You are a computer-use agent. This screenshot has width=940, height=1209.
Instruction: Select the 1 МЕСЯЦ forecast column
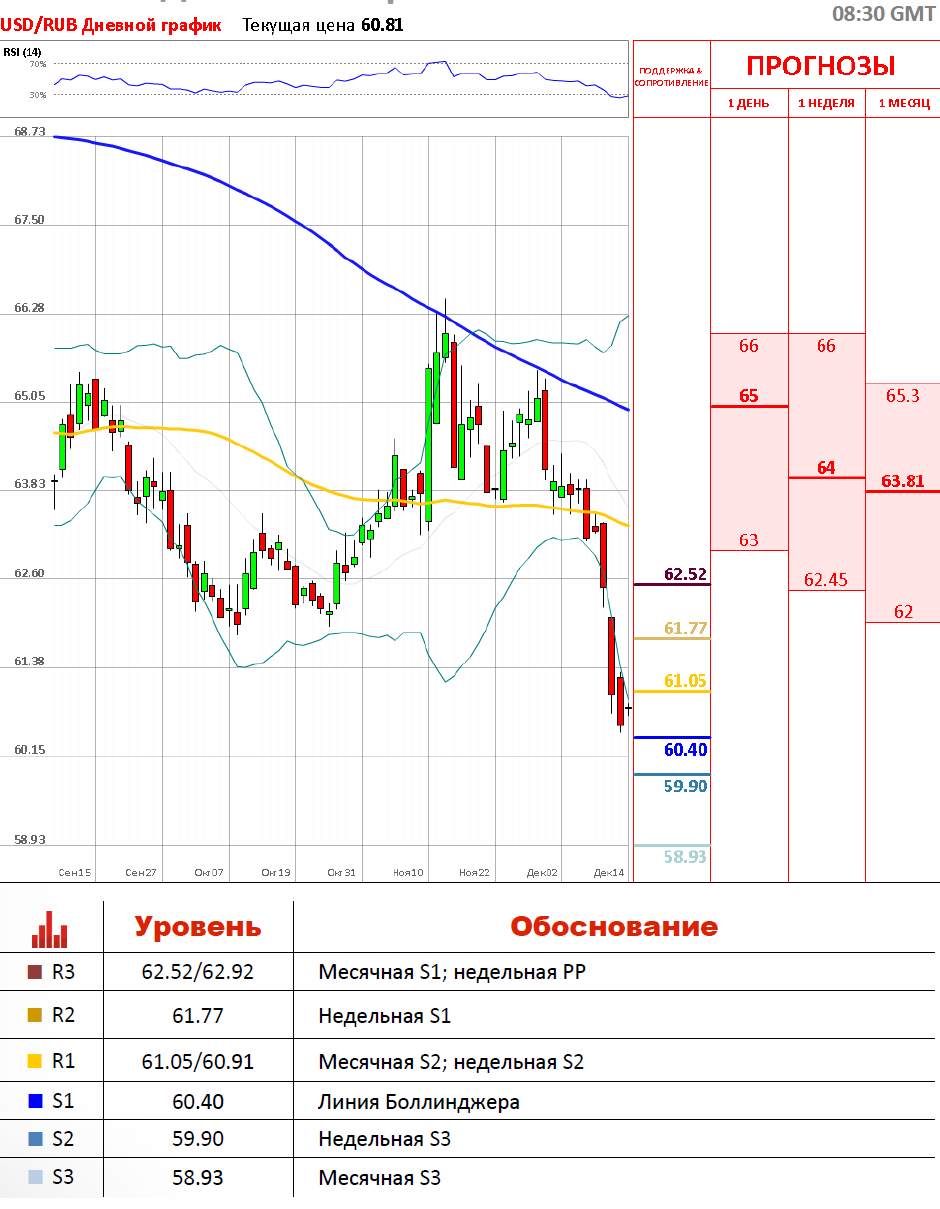[x=903, y=103]
